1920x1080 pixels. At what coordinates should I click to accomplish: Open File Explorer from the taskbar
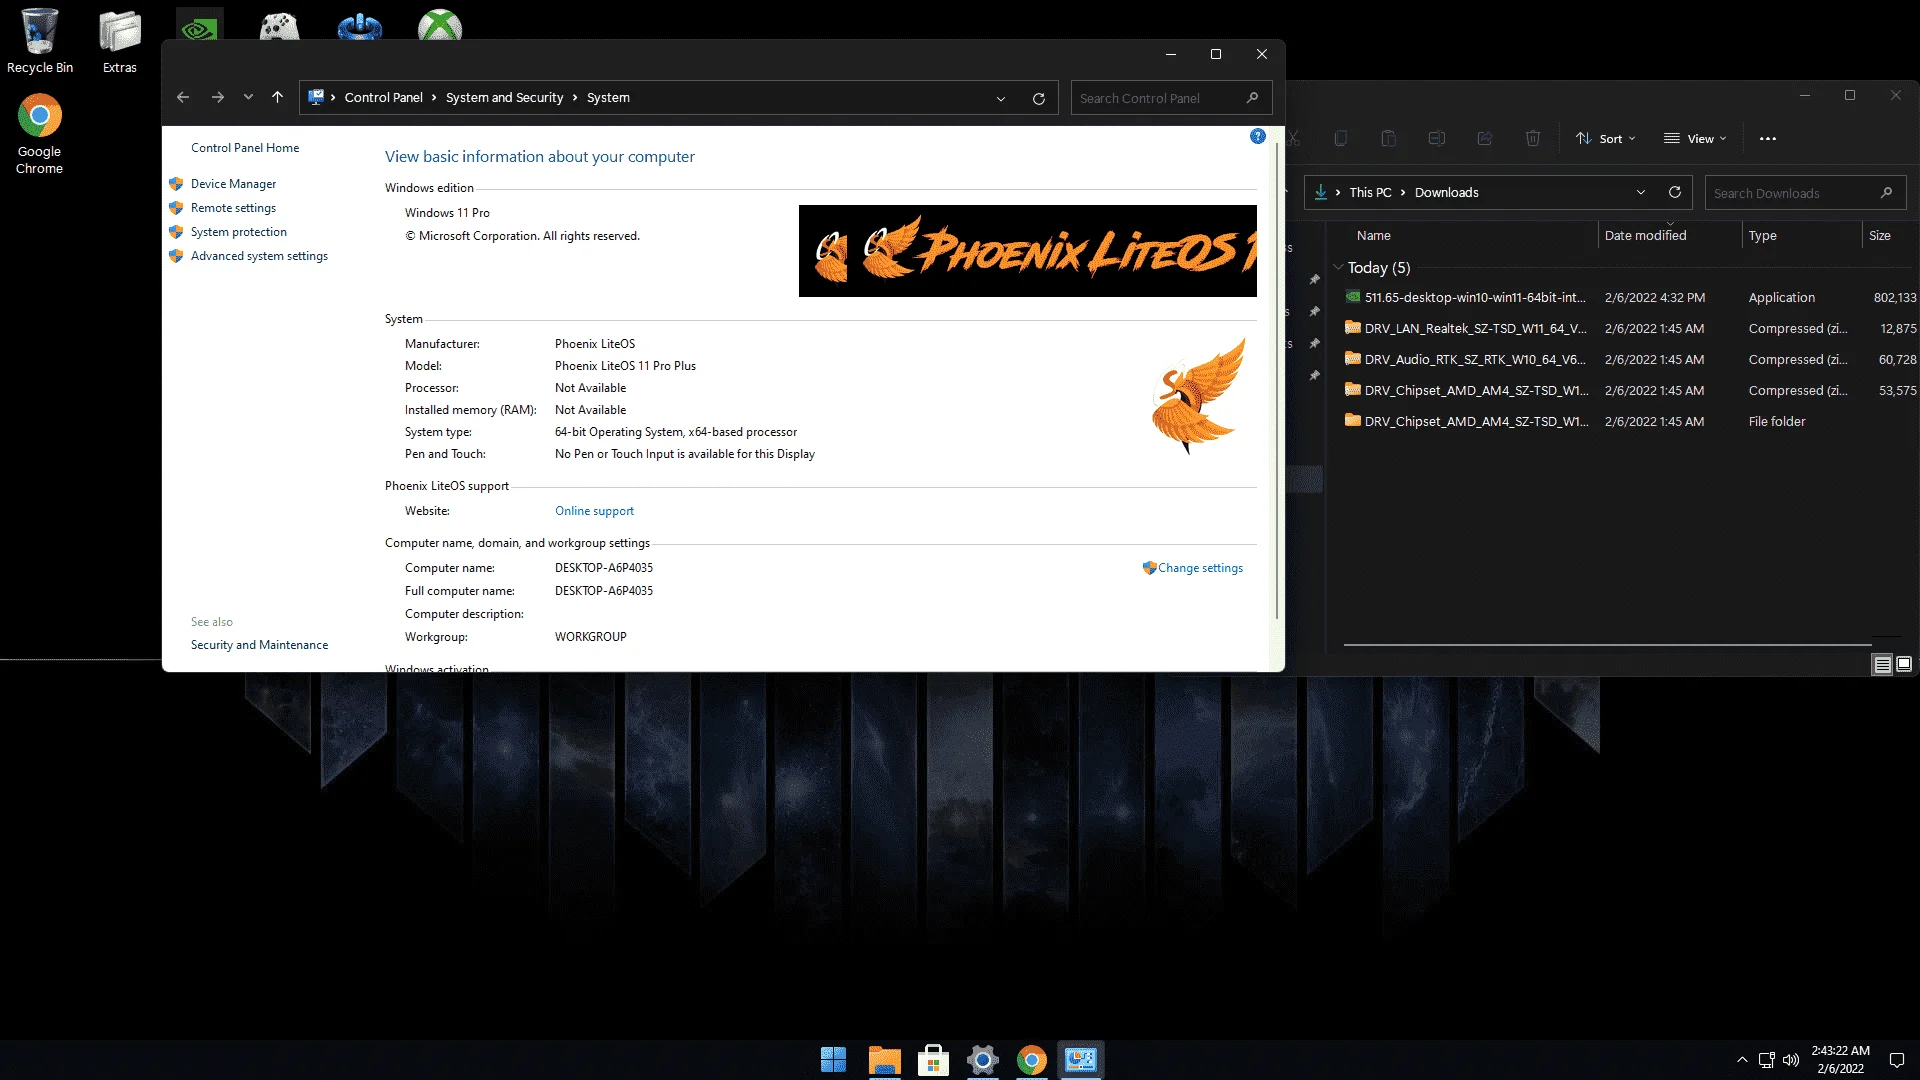tap(884, 1060)
